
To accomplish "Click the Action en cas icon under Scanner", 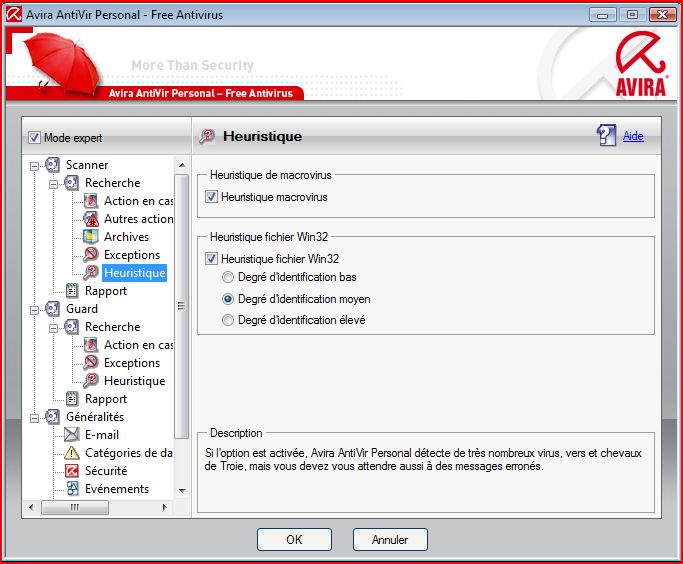I will [x=91, y=201].
